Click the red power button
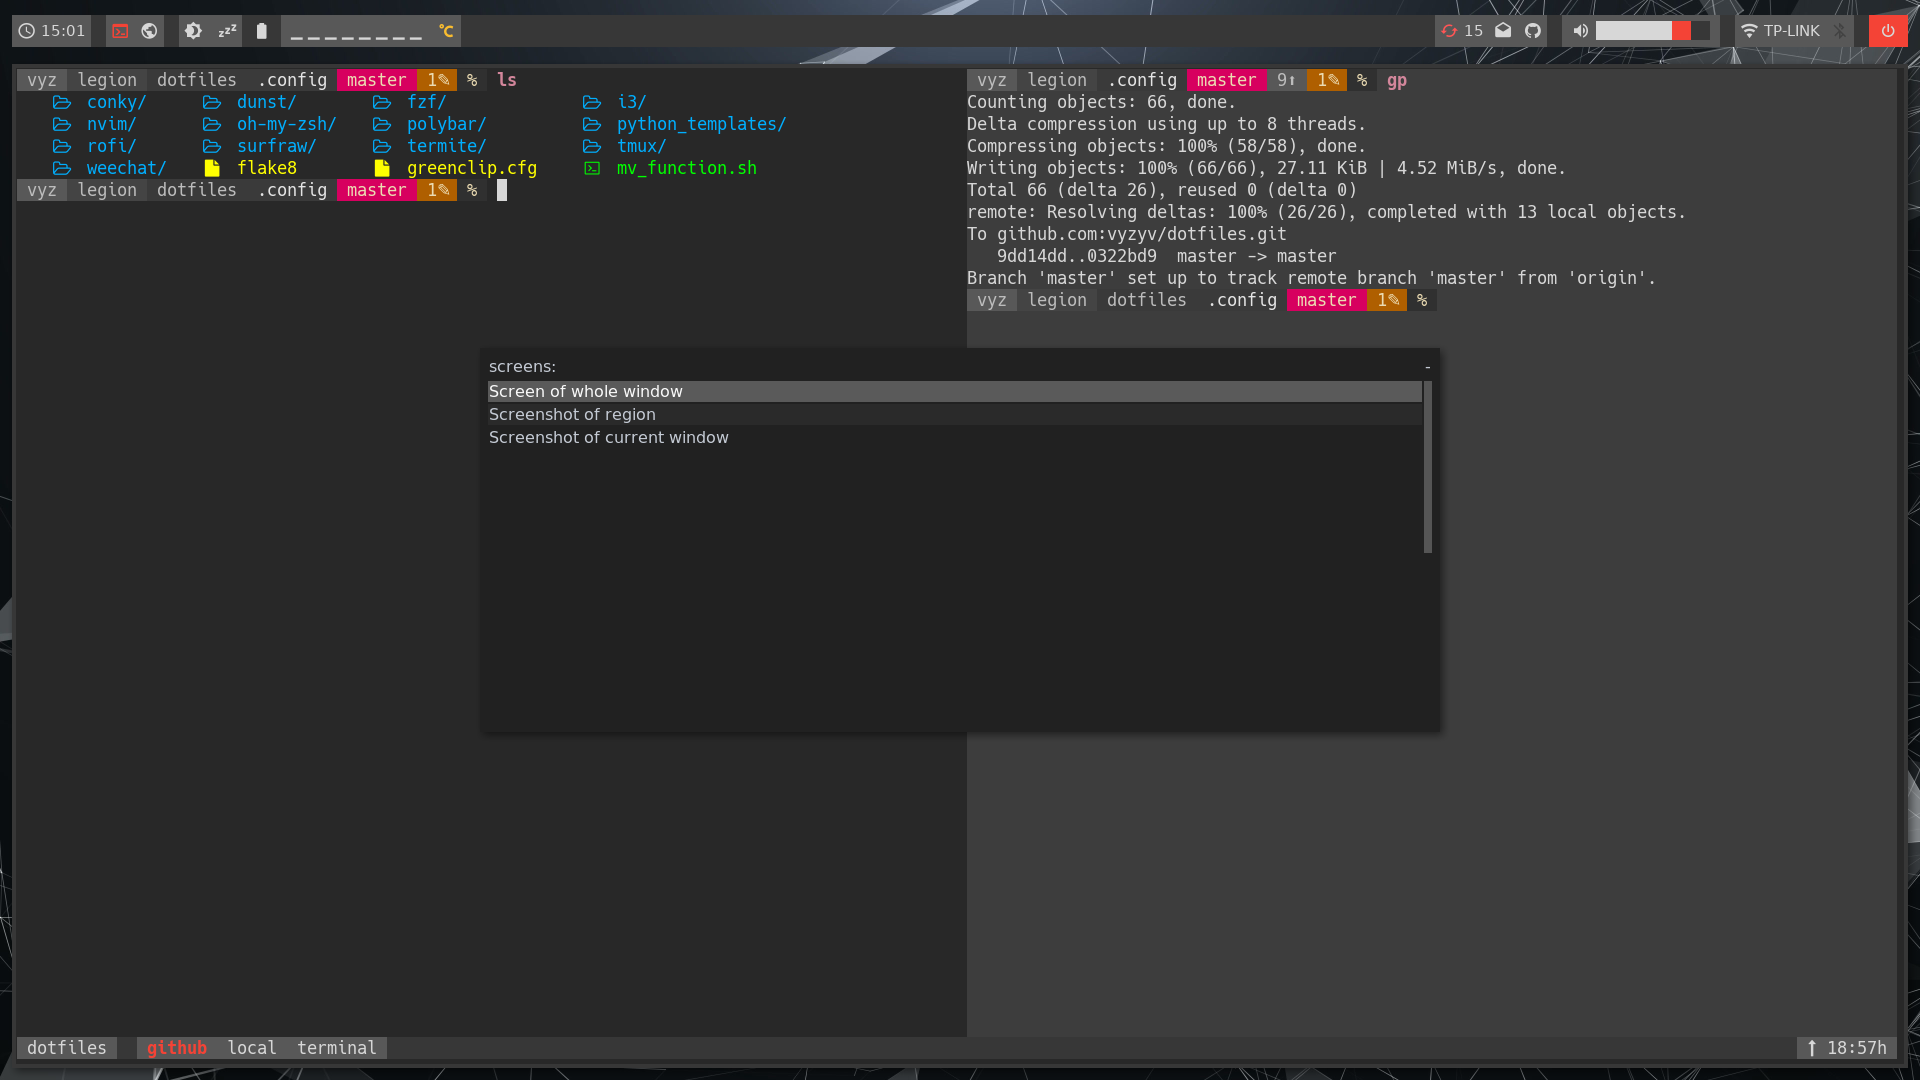1920x1080 pixels. [1888, 31]
